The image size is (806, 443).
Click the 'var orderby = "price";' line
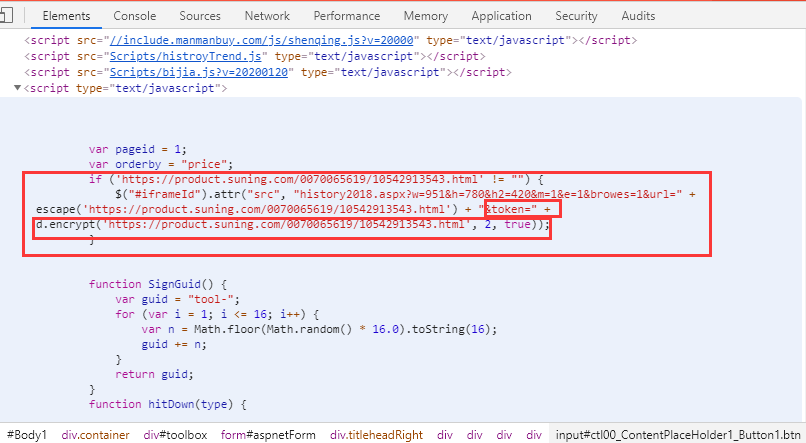161,164
